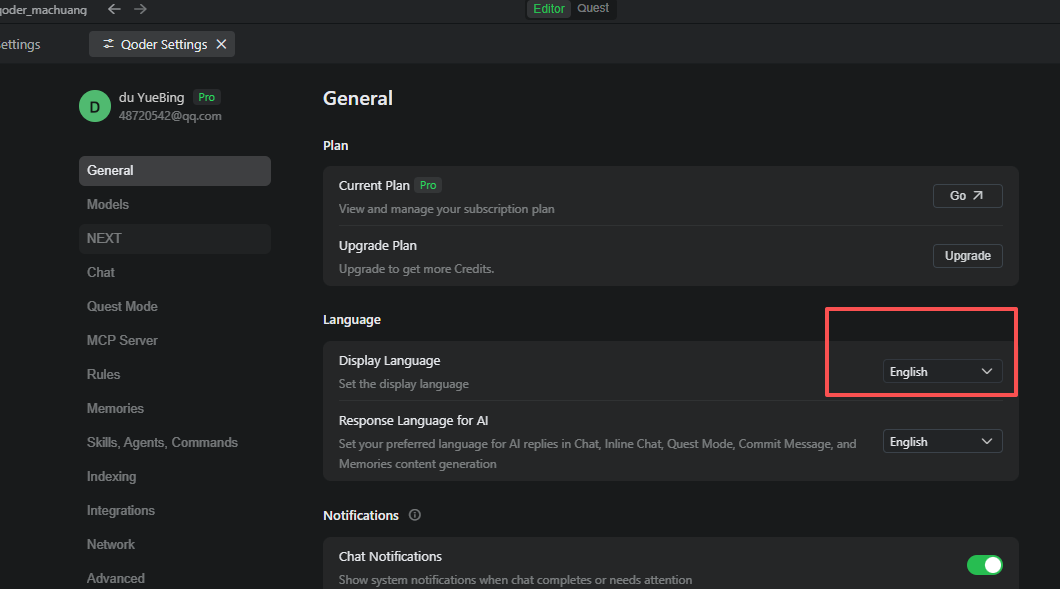Click the Pro badge beside du YueBing
Viewport: 1060px width, 589px height.
[206, 97]
